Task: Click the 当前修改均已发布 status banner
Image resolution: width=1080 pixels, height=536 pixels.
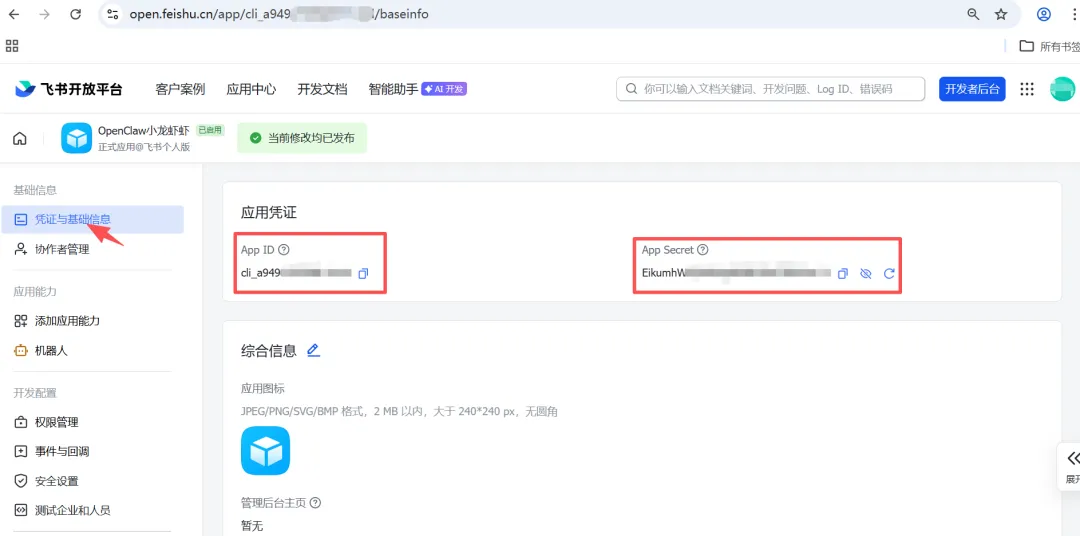Action: click(x=302, y=138)
